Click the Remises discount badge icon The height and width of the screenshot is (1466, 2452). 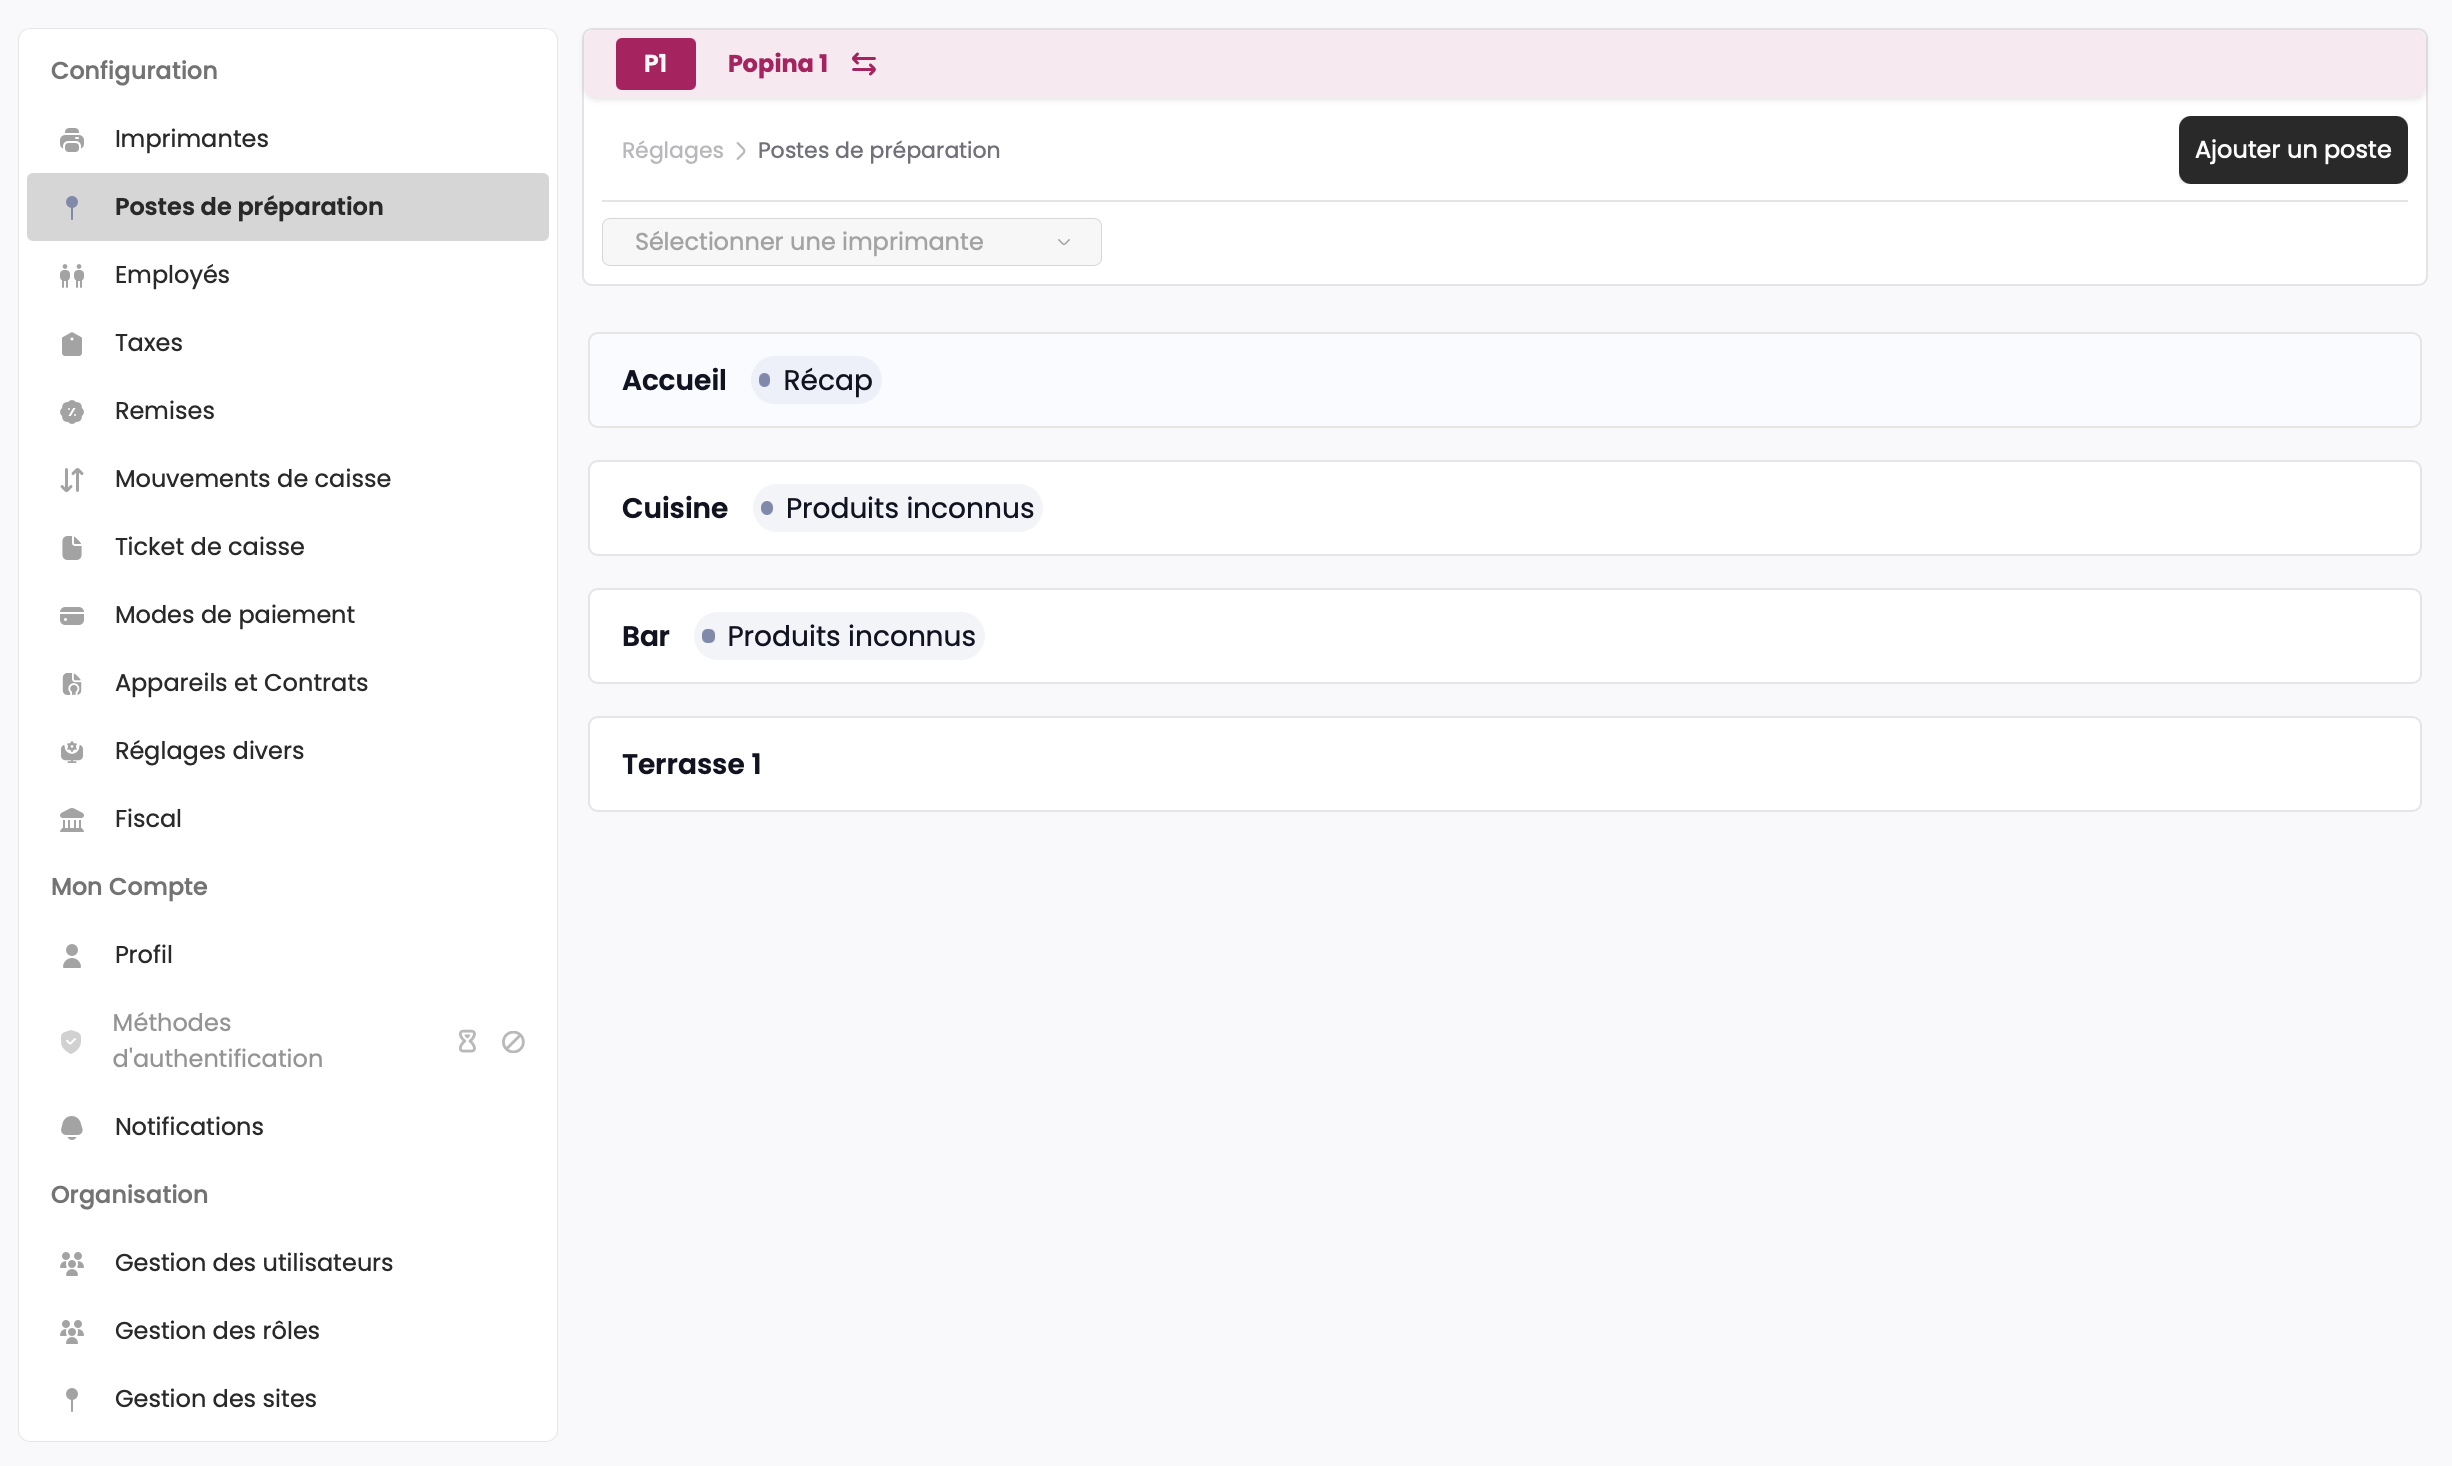point(72,411)
